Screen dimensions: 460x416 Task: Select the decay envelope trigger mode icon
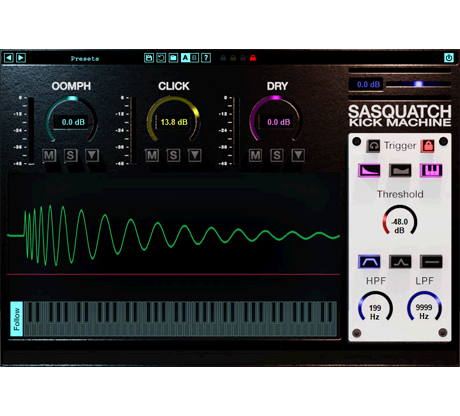tap(370, 170)
